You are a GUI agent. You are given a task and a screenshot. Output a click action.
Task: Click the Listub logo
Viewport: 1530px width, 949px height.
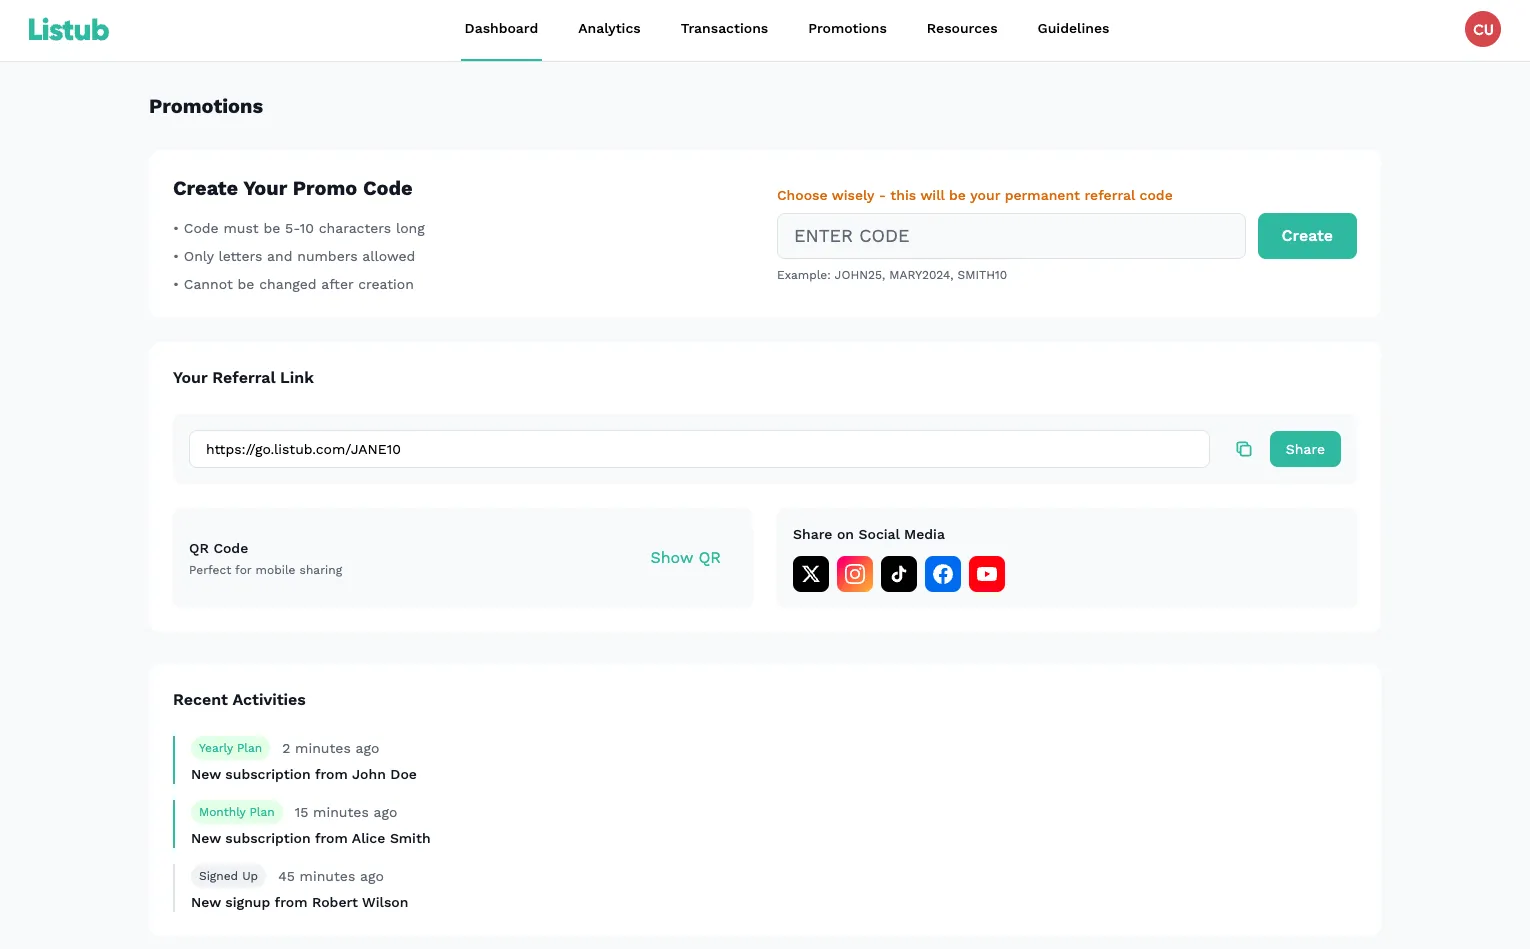tap(69, 29)
